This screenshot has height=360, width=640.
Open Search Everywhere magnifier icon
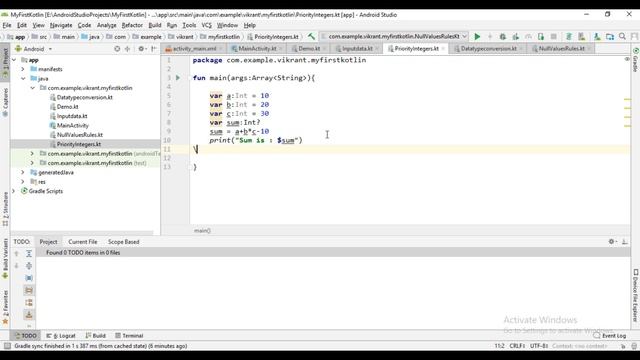tap(622, 37)
